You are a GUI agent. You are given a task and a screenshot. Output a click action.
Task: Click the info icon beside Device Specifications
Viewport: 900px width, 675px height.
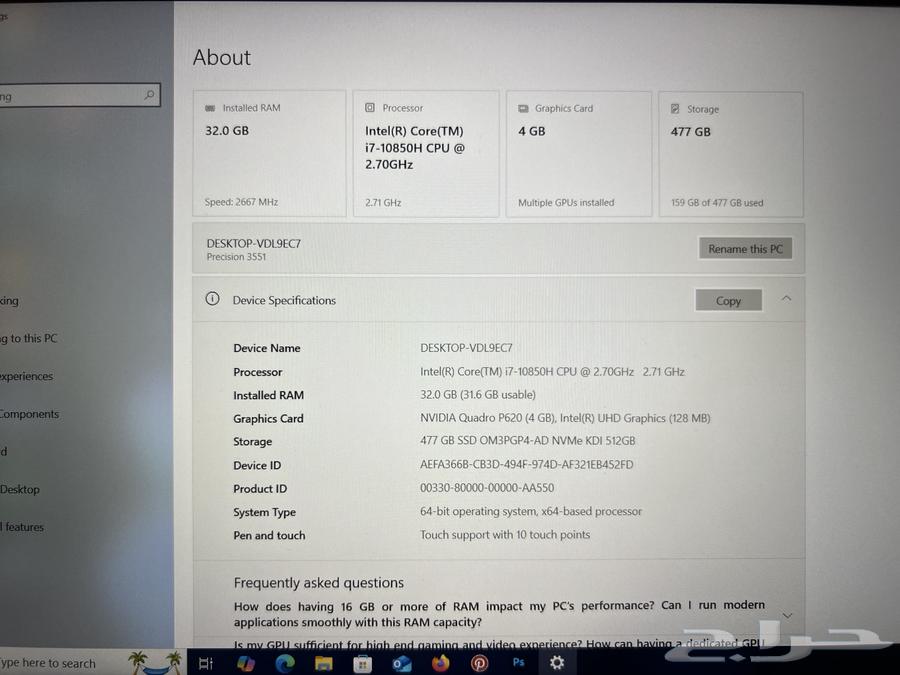pyautogui.click(x=211, y=299)
